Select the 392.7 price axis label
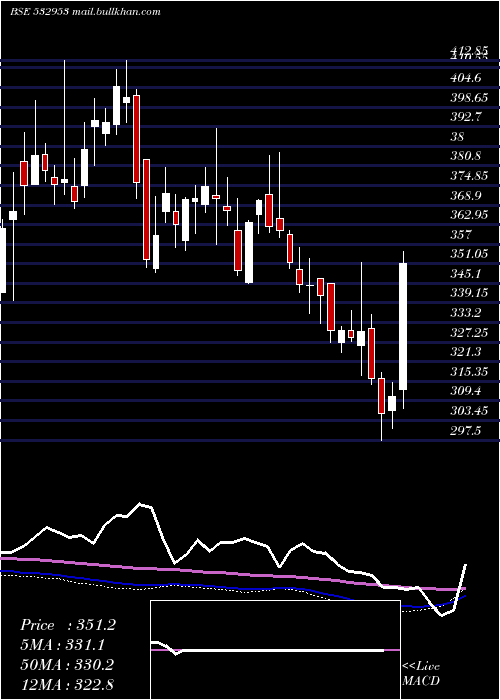This screenshot has width=500, height=700. click(466, 117)
